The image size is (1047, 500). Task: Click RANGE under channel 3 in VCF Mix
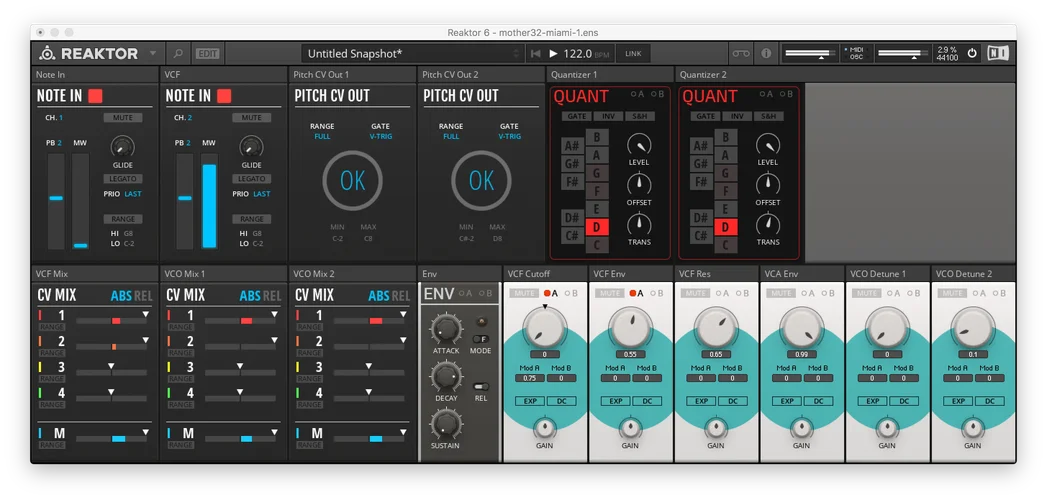point(51,379)
